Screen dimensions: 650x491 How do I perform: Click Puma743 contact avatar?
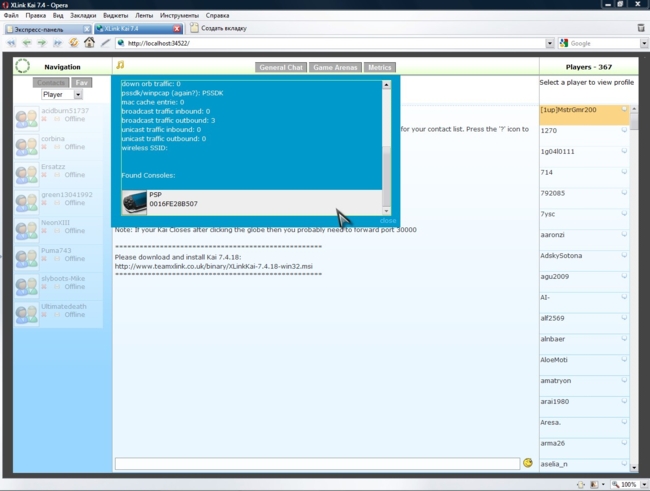click(27, 258)
